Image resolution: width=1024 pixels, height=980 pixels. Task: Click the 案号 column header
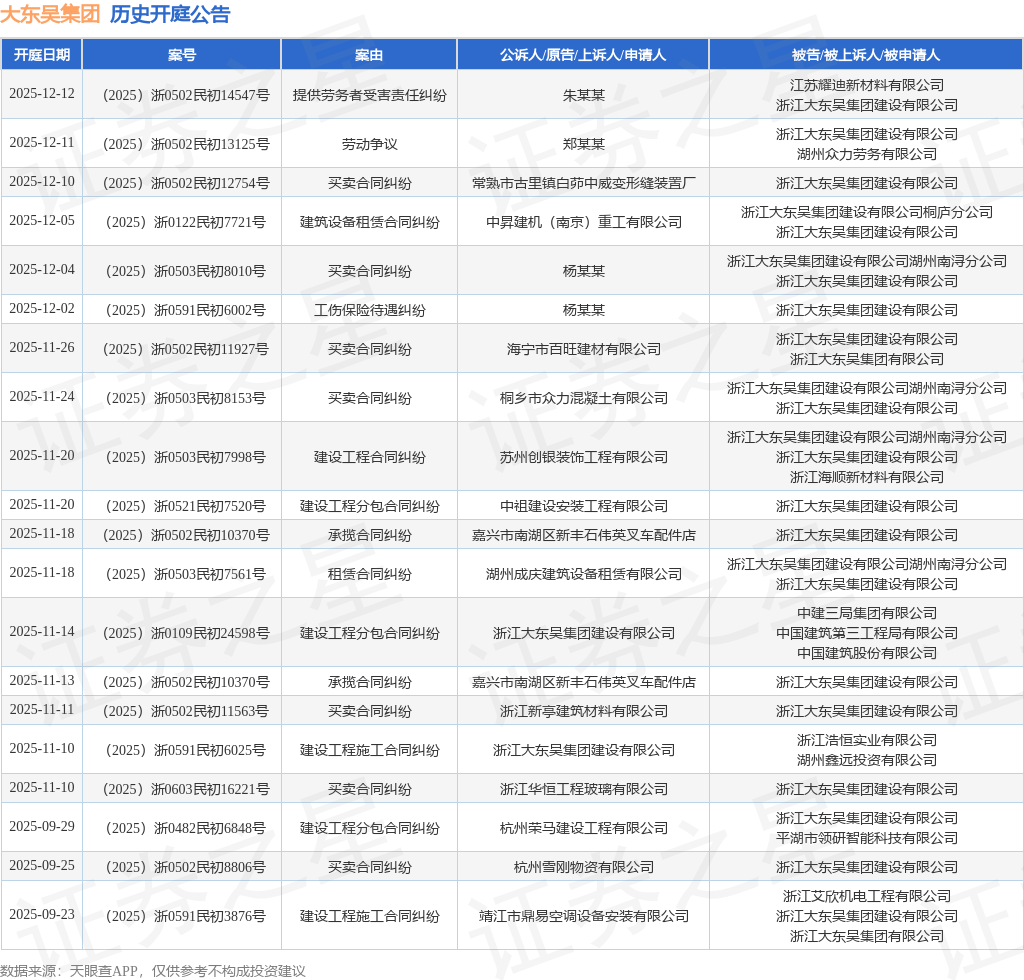[x=182, y=55]
